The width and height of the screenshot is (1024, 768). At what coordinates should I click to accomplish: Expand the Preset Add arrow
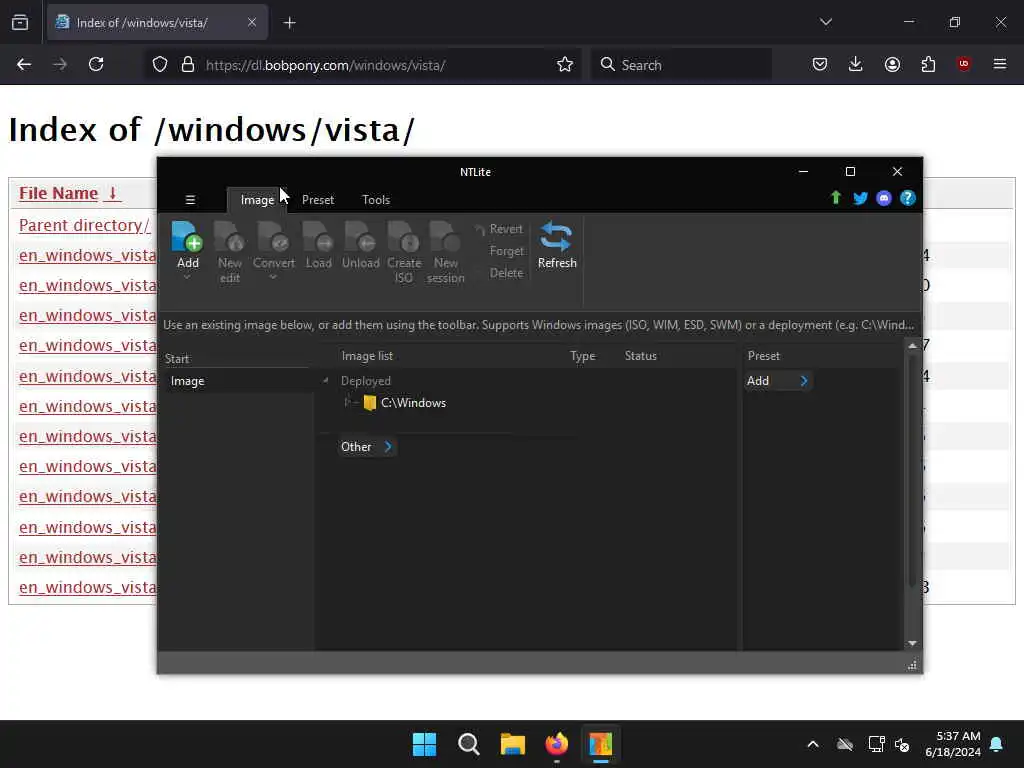(804, 381)
